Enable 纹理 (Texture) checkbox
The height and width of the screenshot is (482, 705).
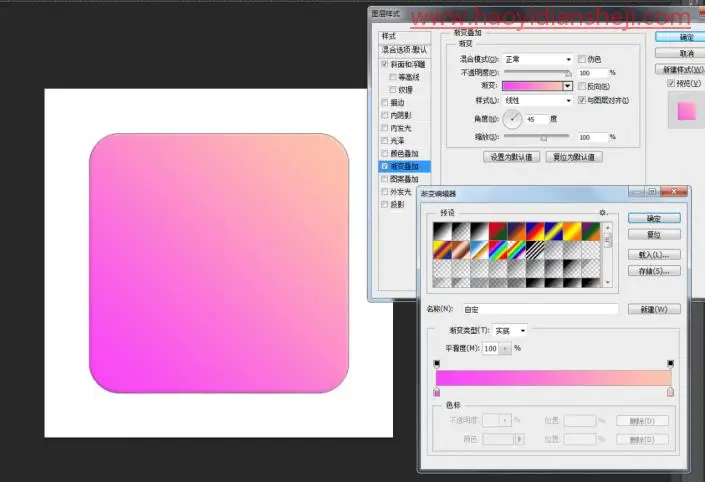[x=393, y=89]
